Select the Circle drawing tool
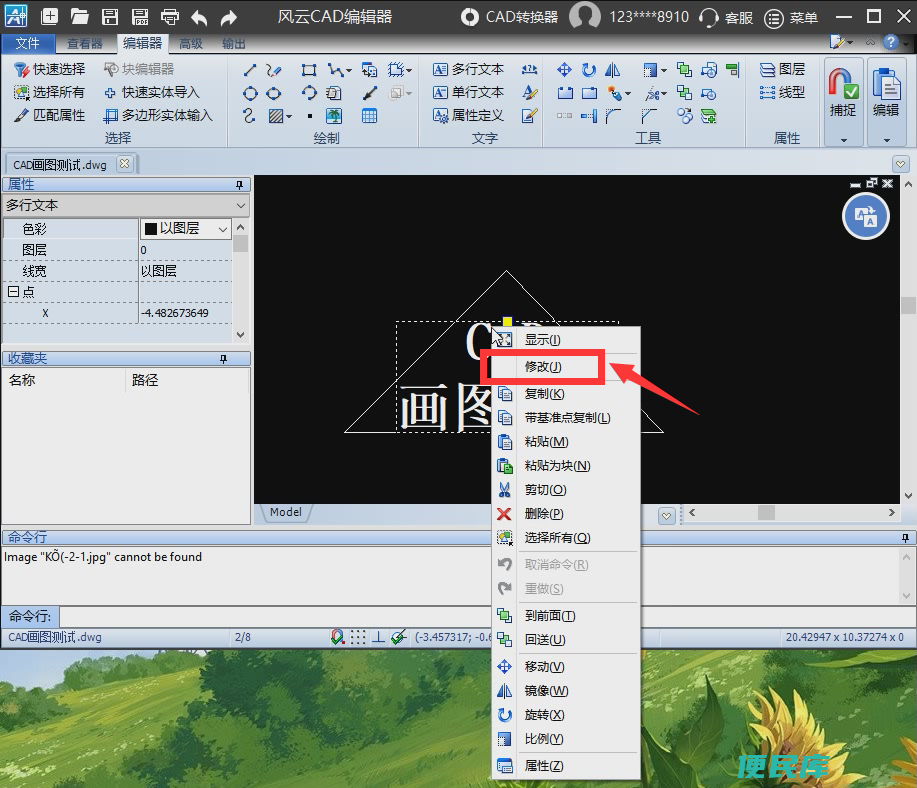The width and height of the screenshot is (917, 788). 250,93
